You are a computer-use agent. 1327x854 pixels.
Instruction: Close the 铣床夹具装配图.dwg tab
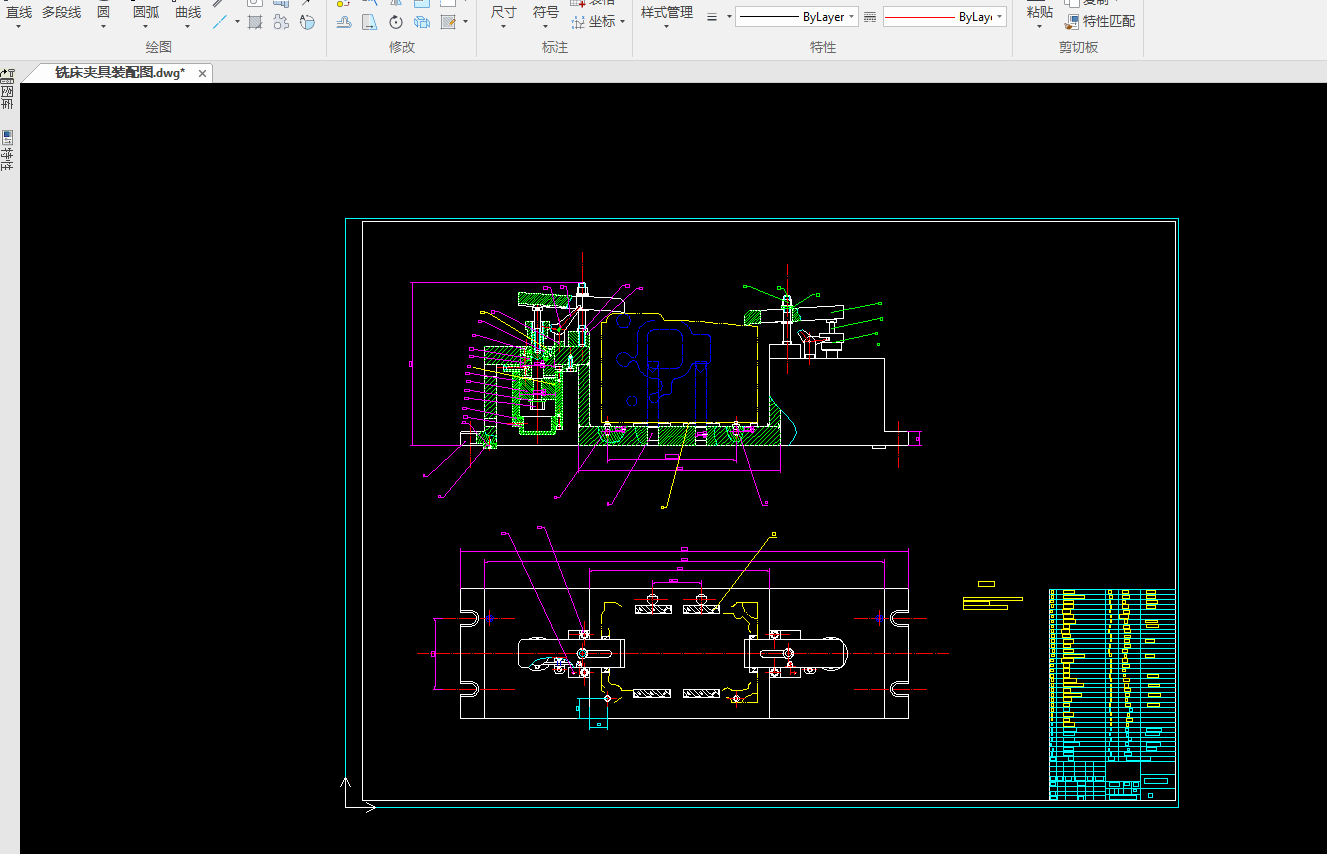(x=202, y=73)
